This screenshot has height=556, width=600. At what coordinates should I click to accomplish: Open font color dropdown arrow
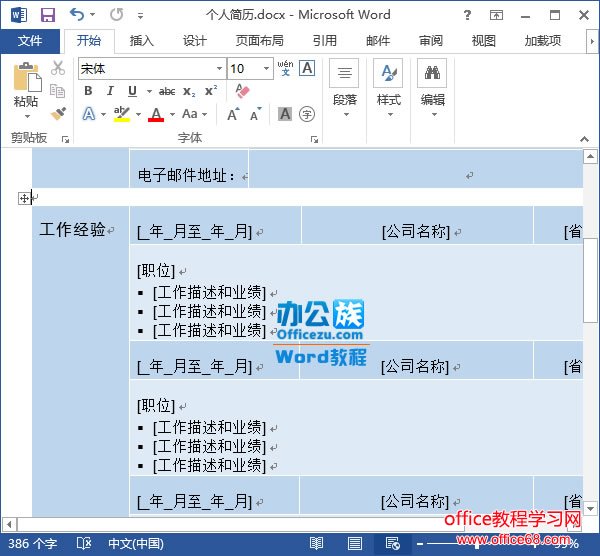pos(173,114)
